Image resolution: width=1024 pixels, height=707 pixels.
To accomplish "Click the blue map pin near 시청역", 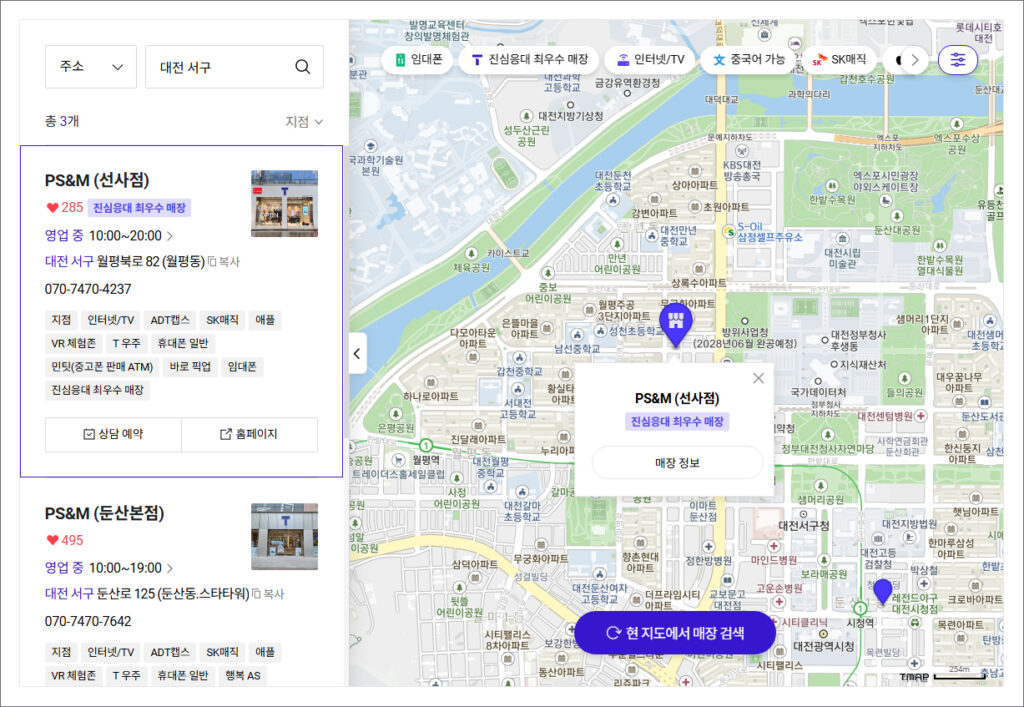I will coord(882,592).
